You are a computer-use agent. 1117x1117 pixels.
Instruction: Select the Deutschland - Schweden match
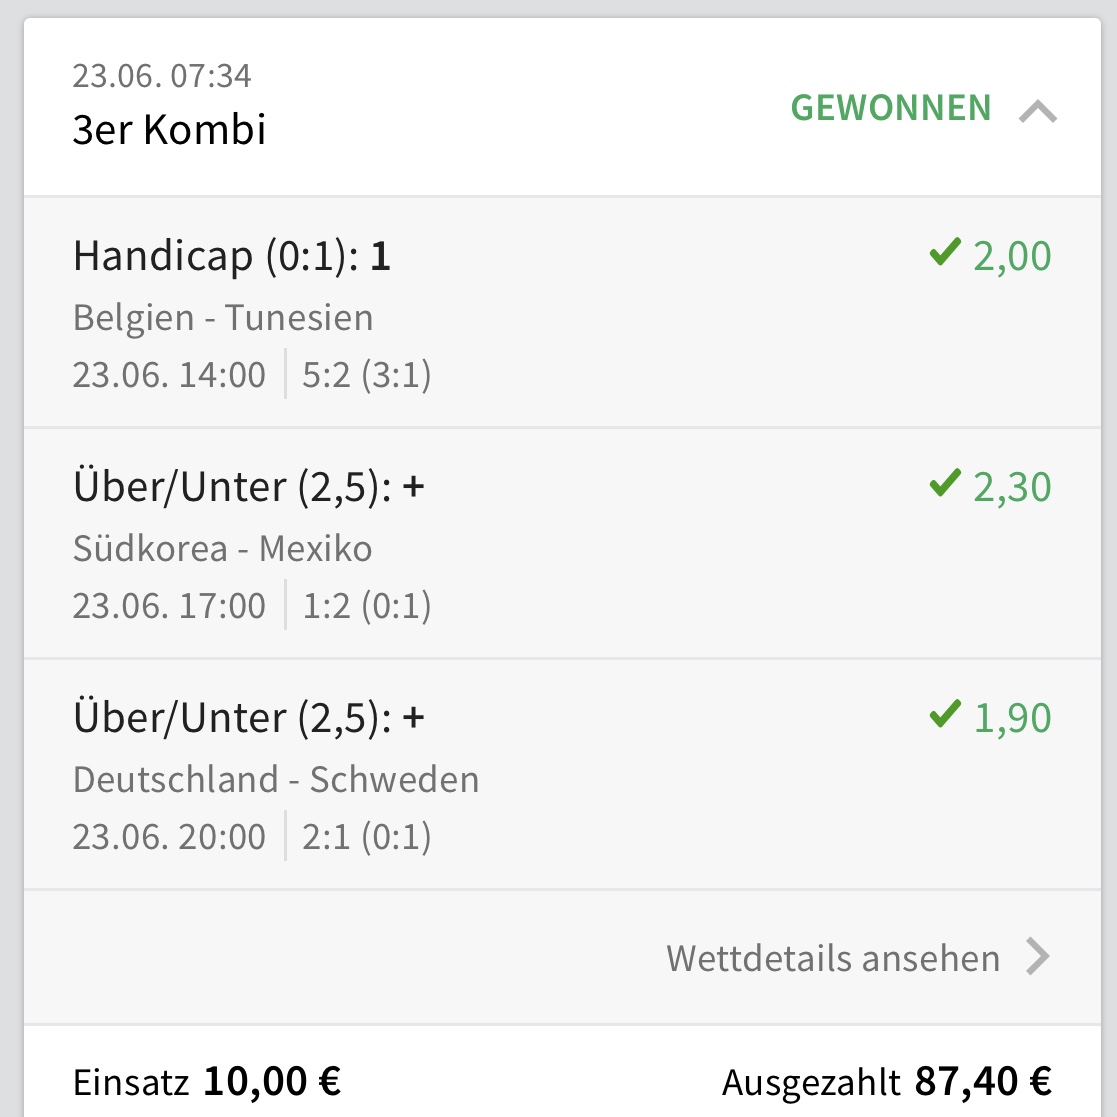click(276, 779)
